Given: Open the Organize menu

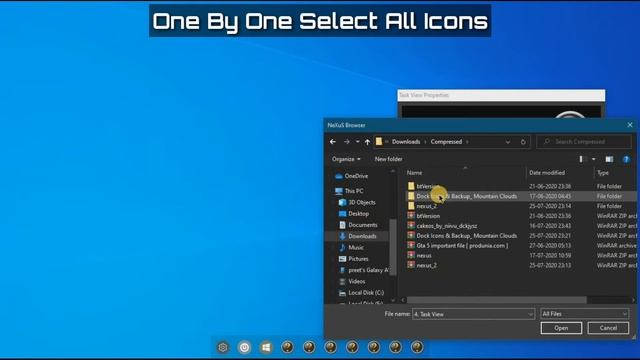Looking at the screenshot, I should click(x=346, y=159).
